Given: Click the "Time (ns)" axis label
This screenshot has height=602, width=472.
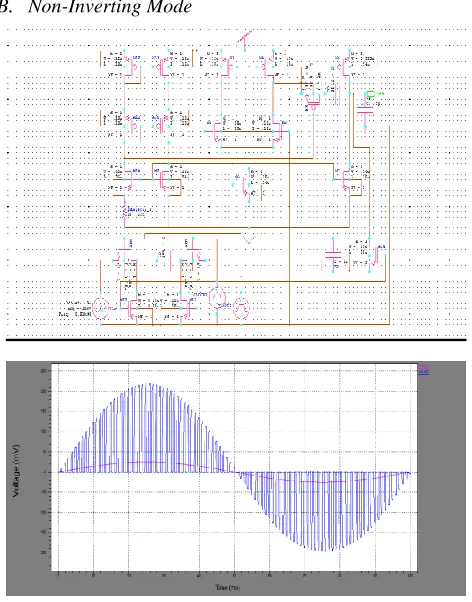Looking at the screenshot, I should tap(227, 587).
